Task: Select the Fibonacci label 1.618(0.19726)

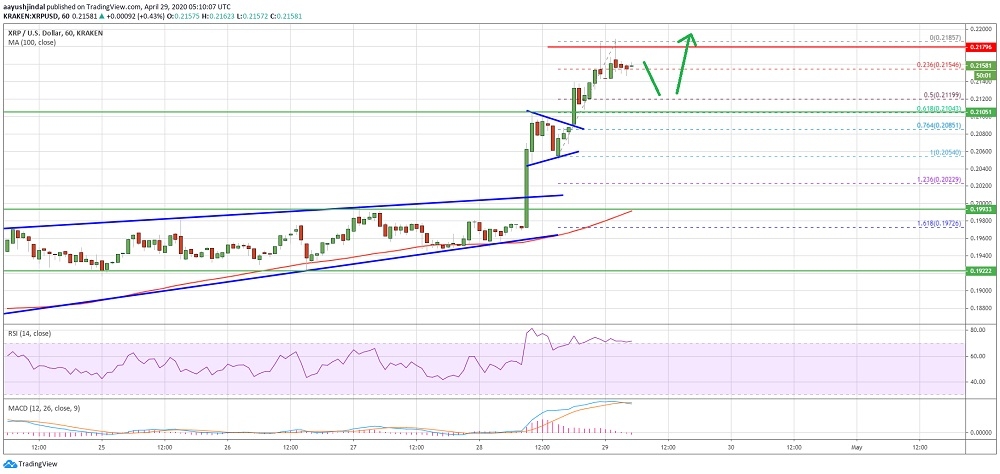Action: coord(939,224)
